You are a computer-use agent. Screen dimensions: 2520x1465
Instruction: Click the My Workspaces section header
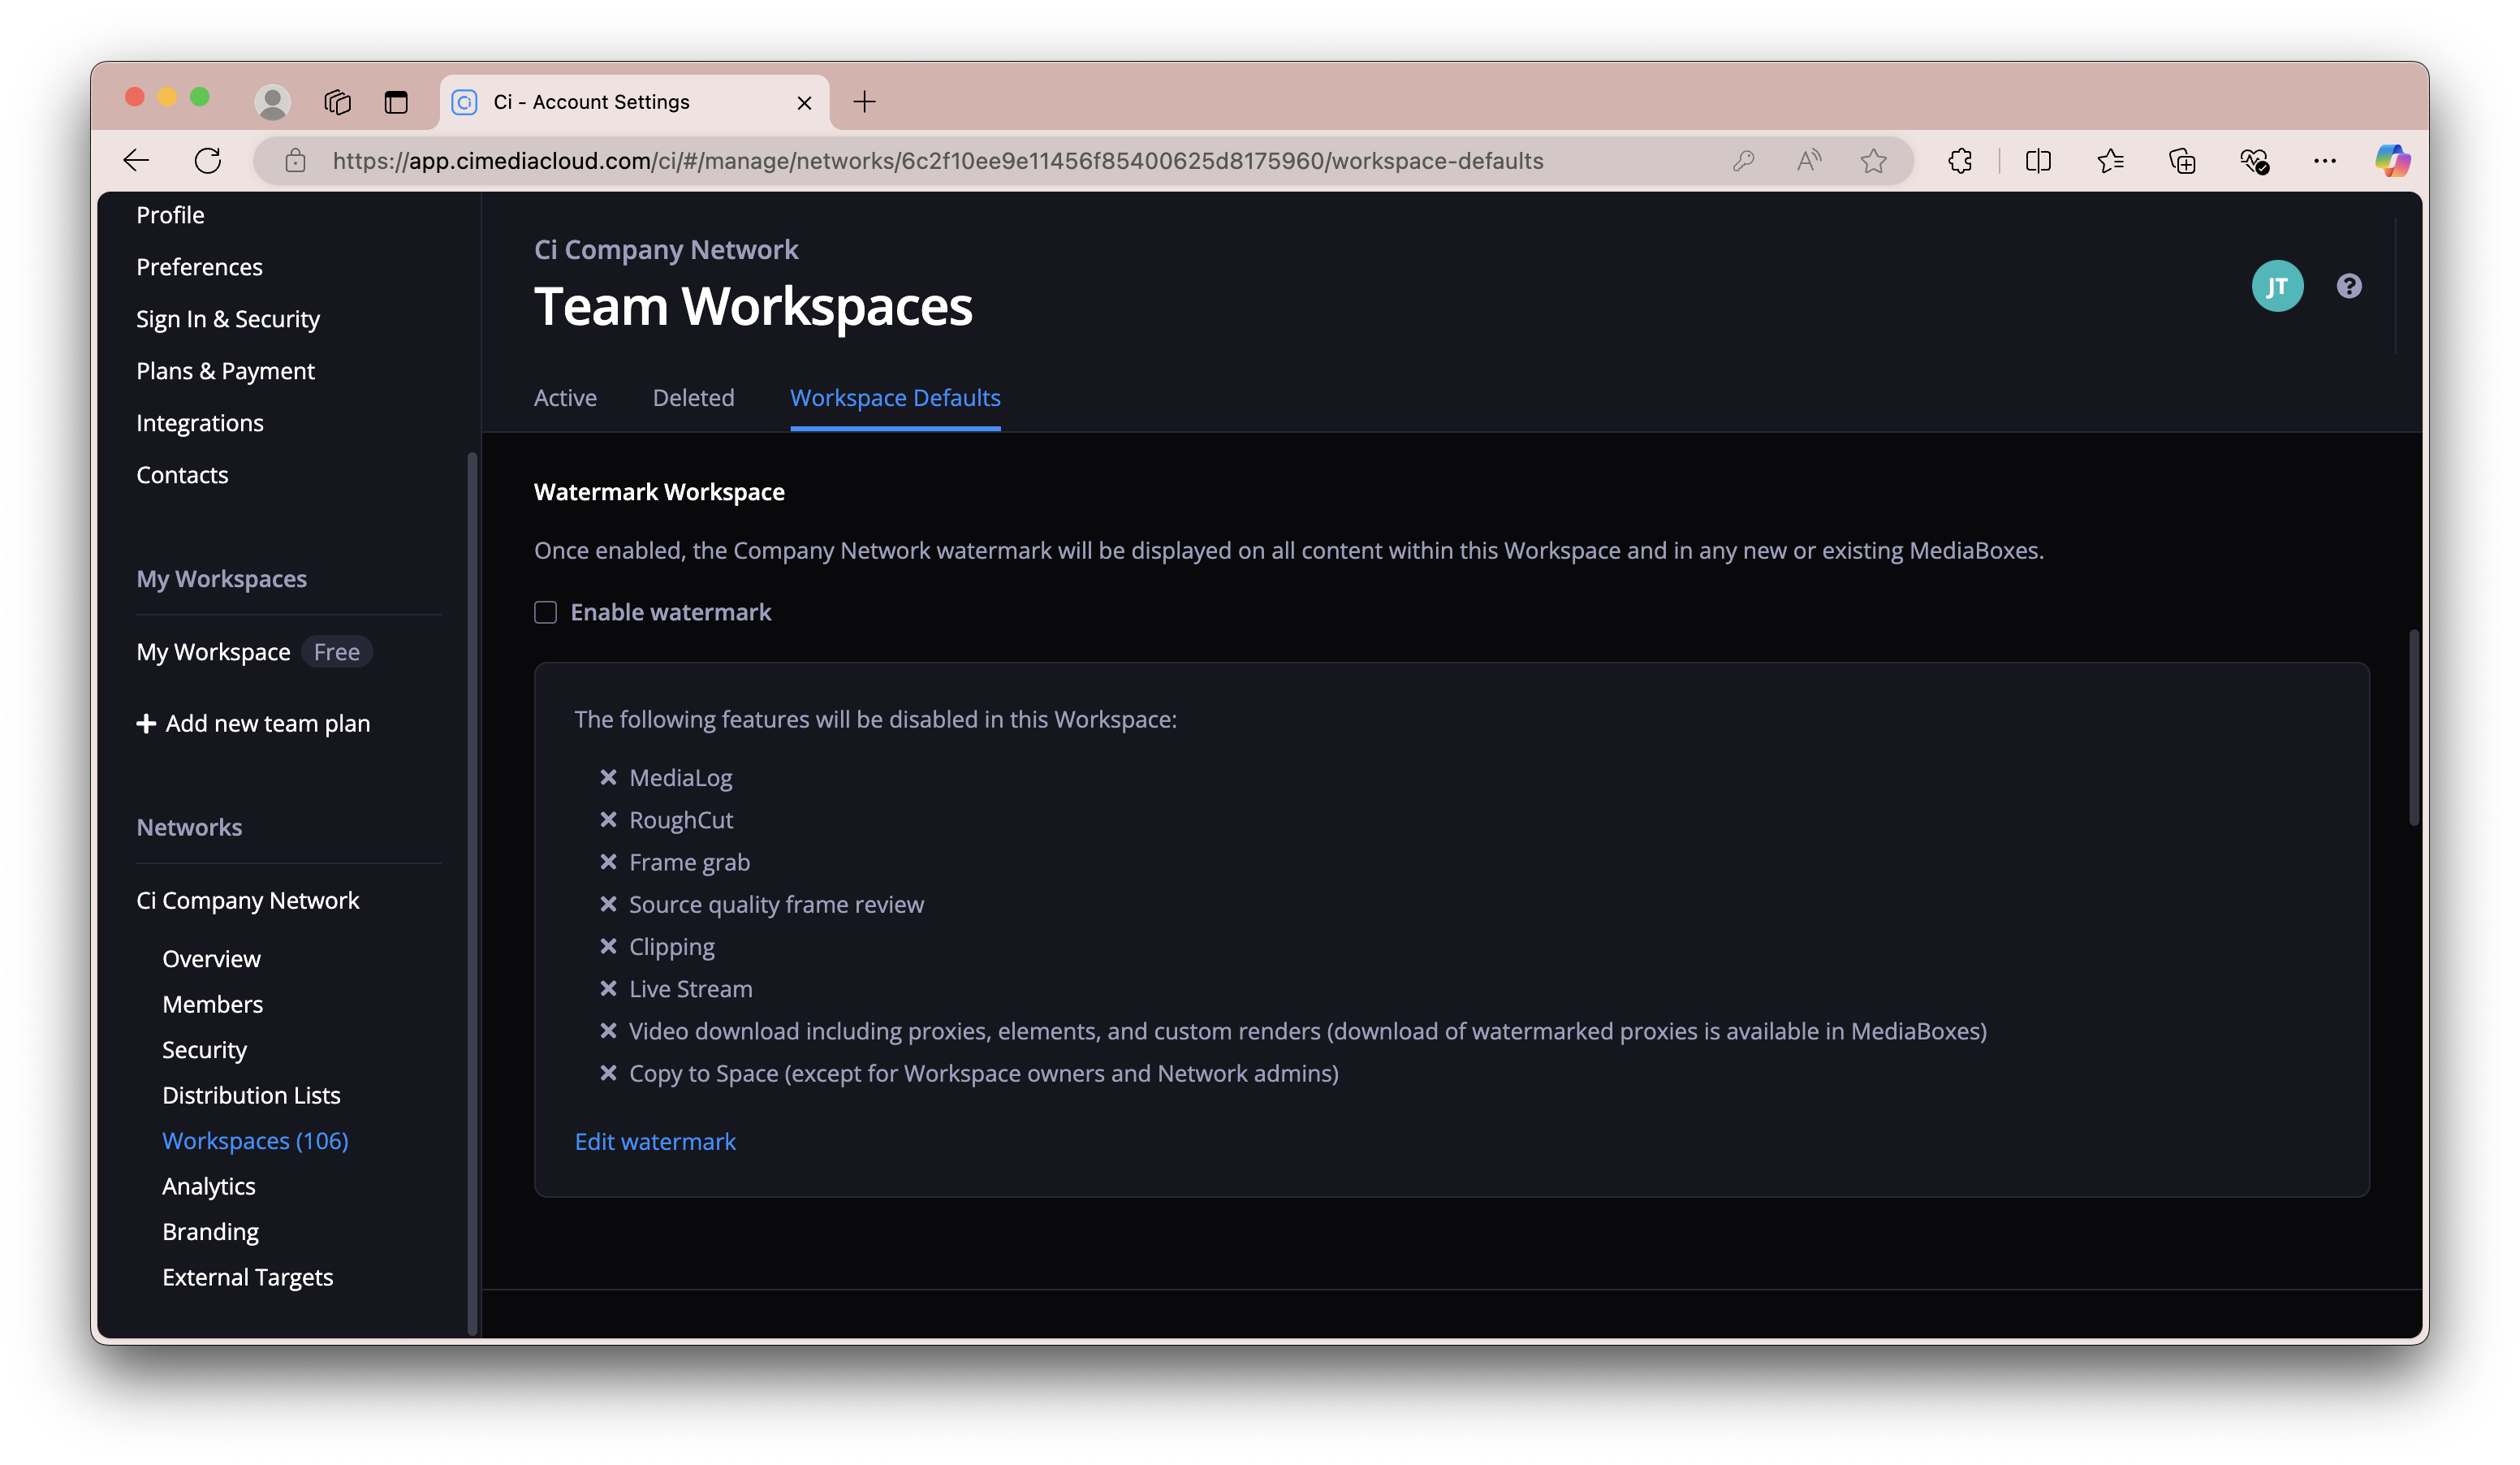[x=221, y=579]
